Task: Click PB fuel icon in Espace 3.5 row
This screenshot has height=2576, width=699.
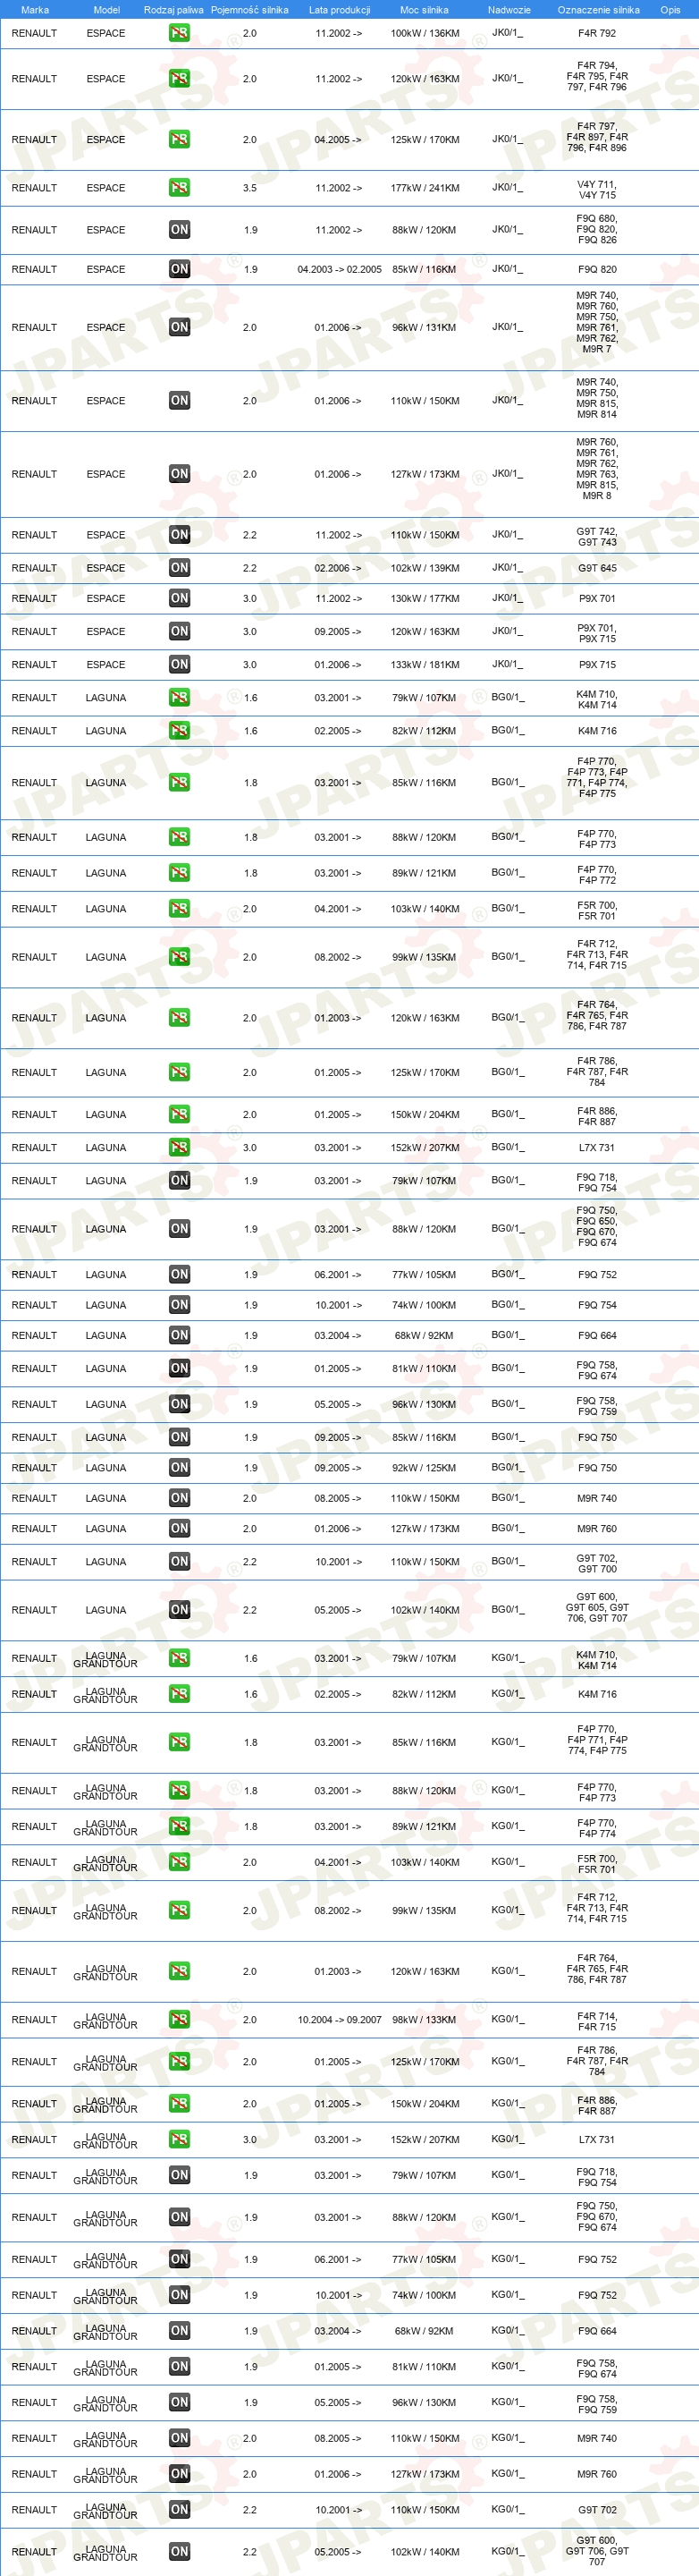Action: [179, 188]
